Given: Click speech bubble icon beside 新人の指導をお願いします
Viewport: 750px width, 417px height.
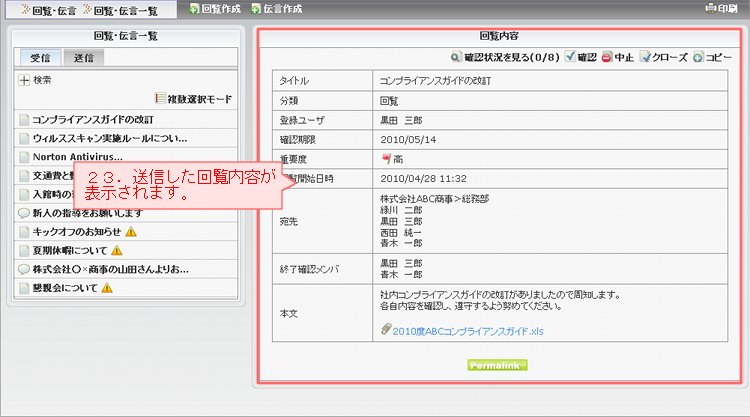Looking at the screenshot, I should [24, 213].
